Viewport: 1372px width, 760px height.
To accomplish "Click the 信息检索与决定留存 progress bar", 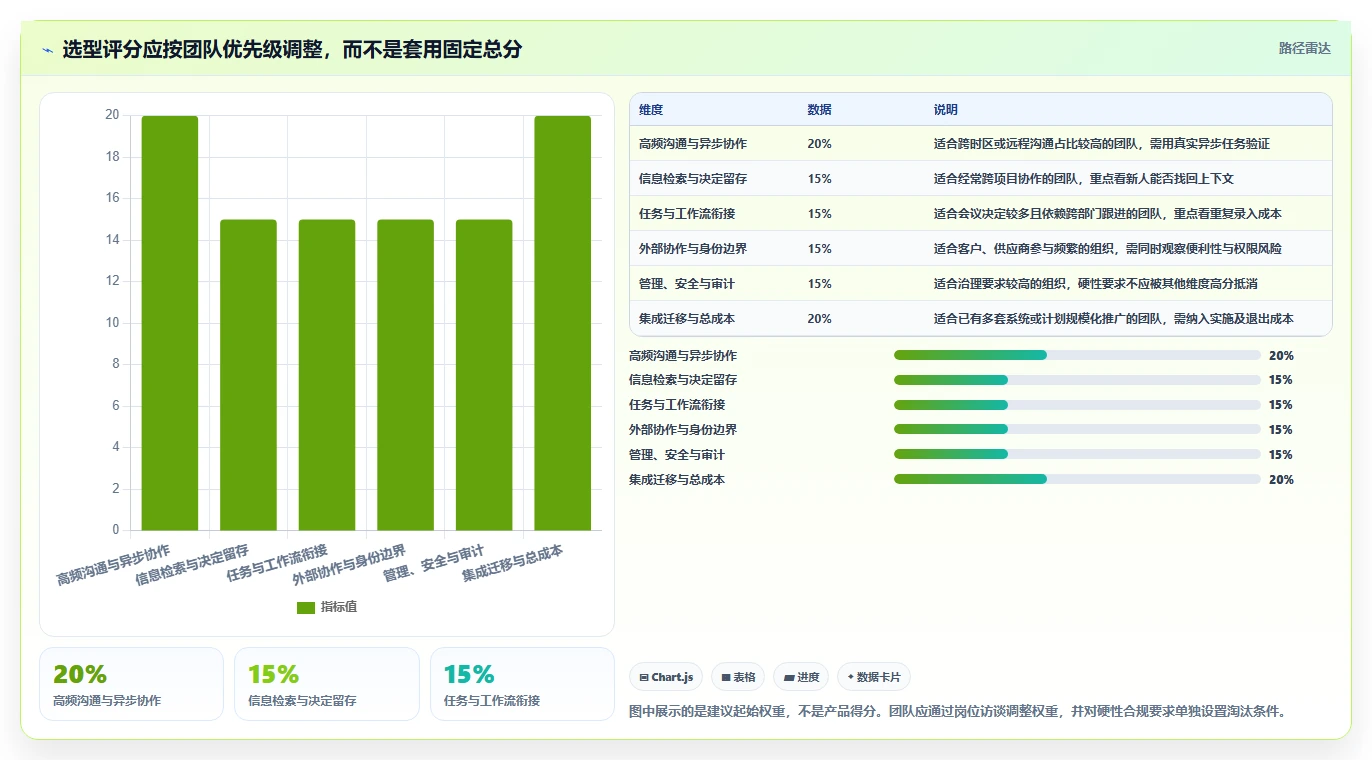I will (1077, 380).
